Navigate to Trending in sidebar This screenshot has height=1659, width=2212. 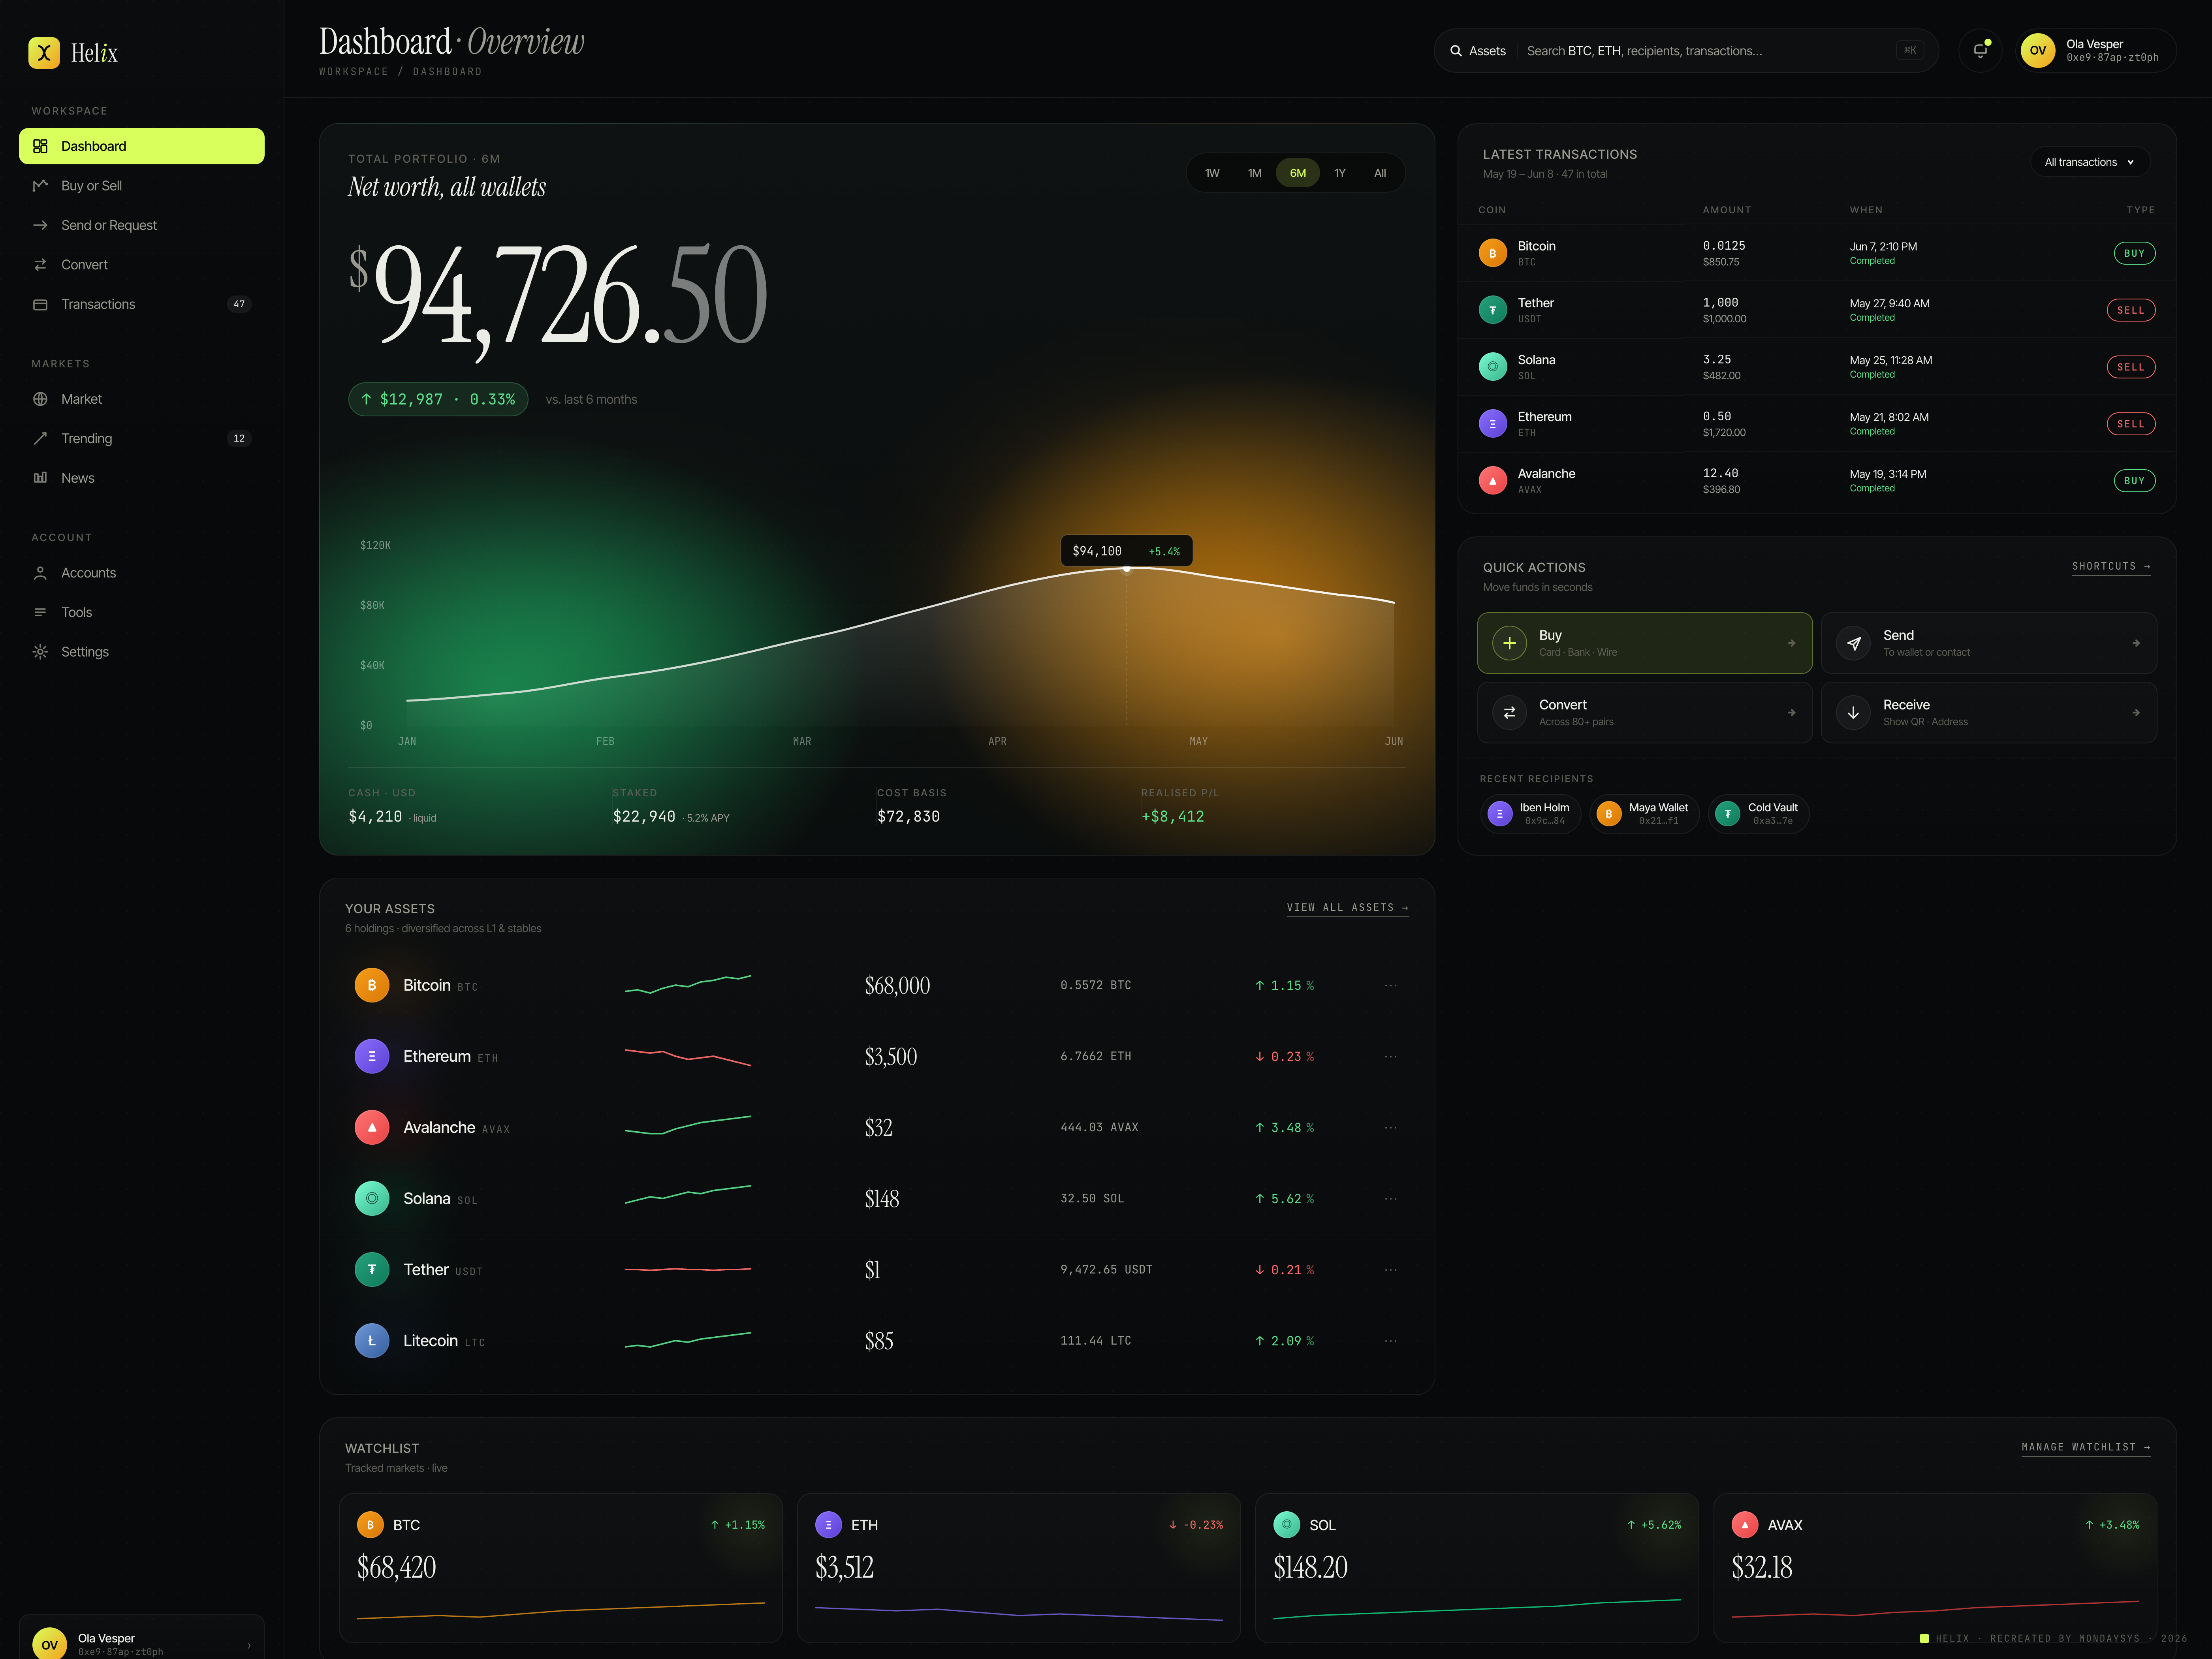(142, 438)
